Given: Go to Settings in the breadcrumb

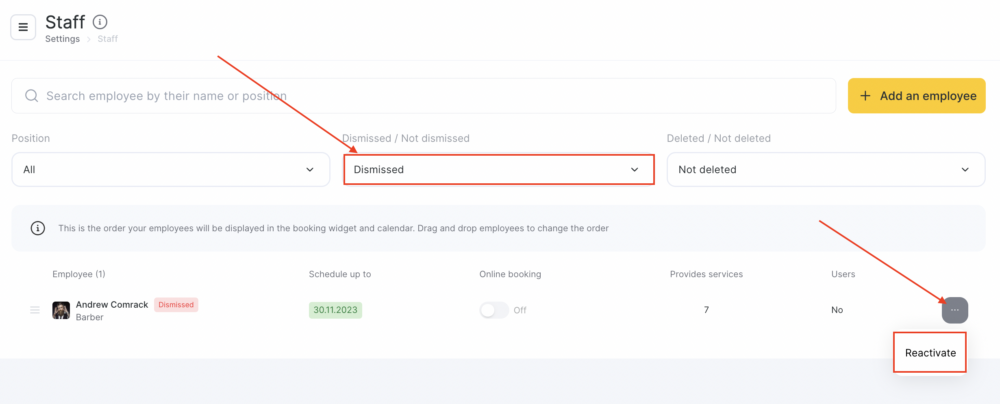Looking at the screenshot, I should [x=62, y=39].
